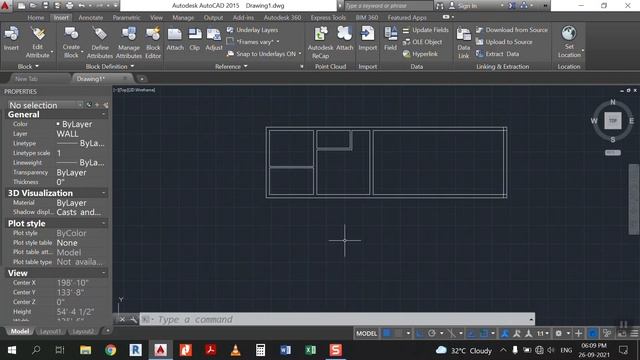Open the annotation scale 1:1 dropdown
This screenshot has width=640, height=360.
point(542,333)
